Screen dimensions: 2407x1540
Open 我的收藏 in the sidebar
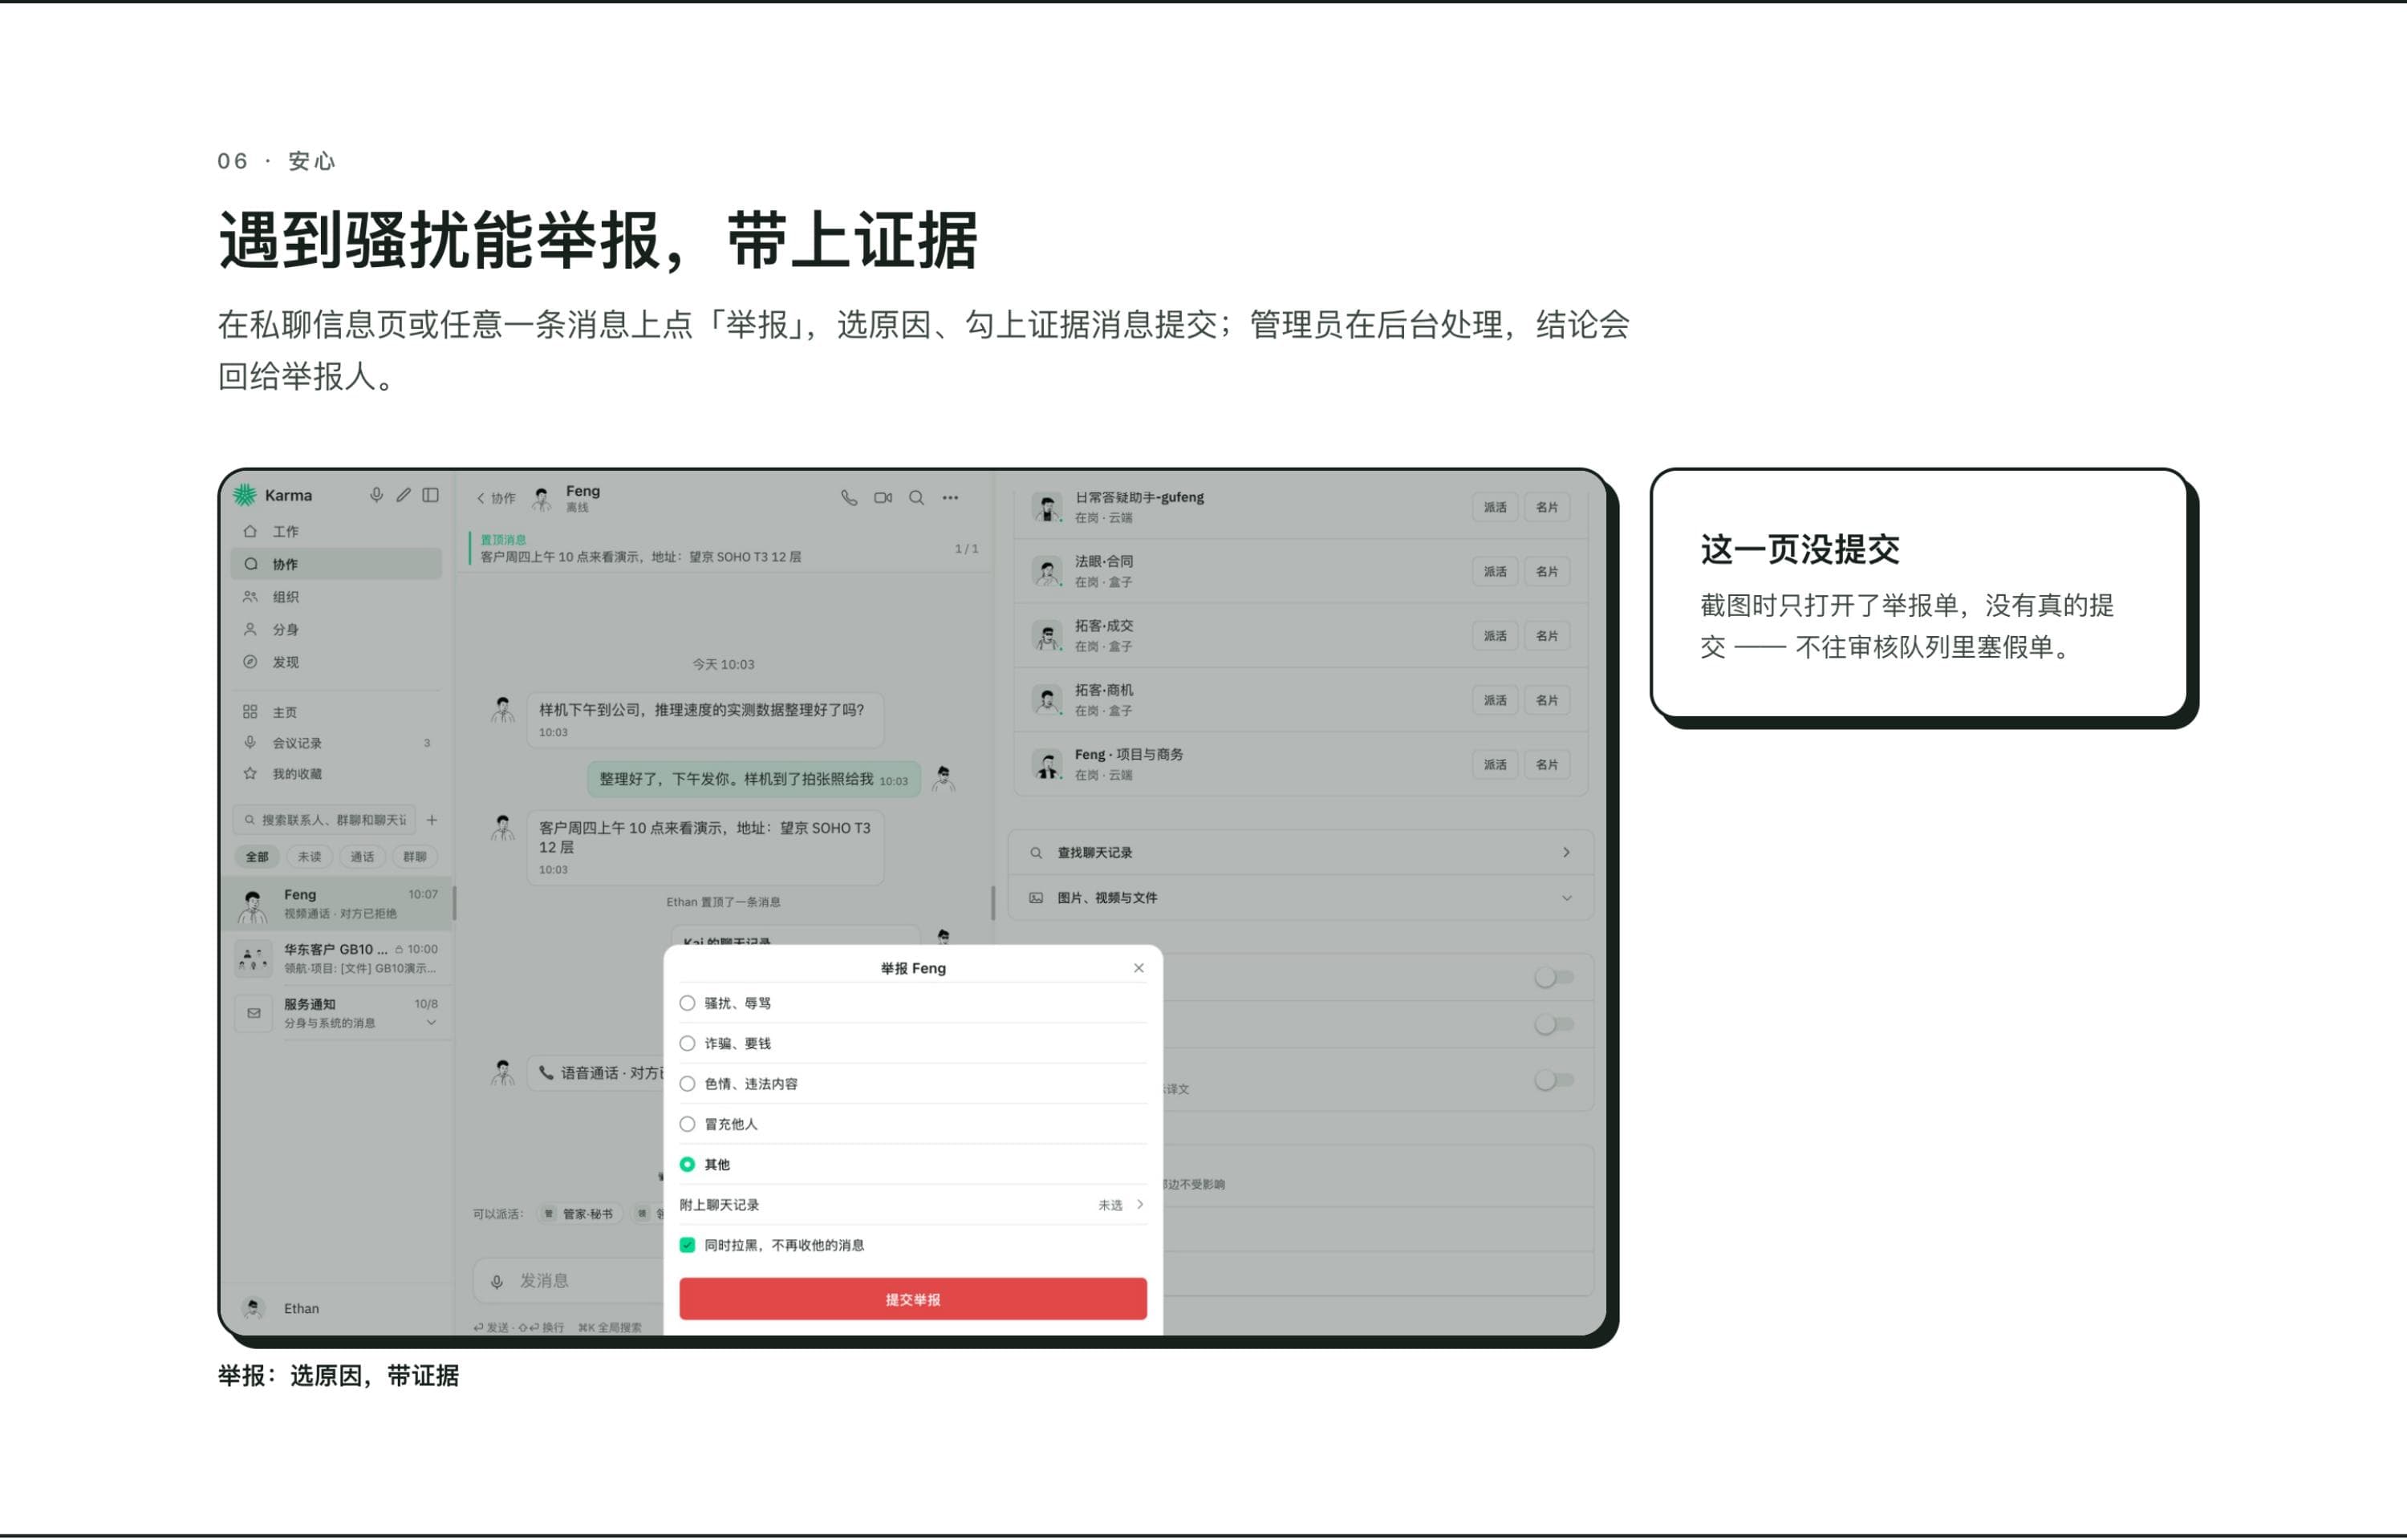(x=336, y=774)
